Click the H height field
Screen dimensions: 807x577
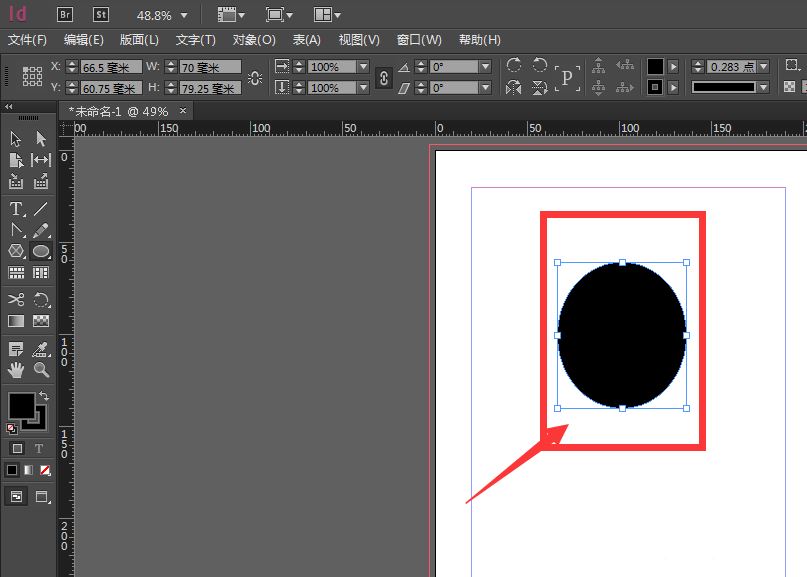(x=210, y=89)
